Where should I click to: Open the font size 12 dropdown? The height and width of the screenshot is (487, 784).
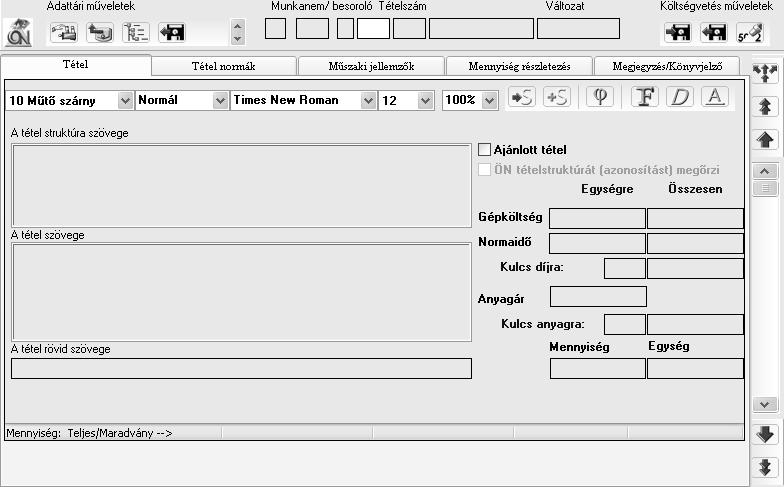coord(426,100)
